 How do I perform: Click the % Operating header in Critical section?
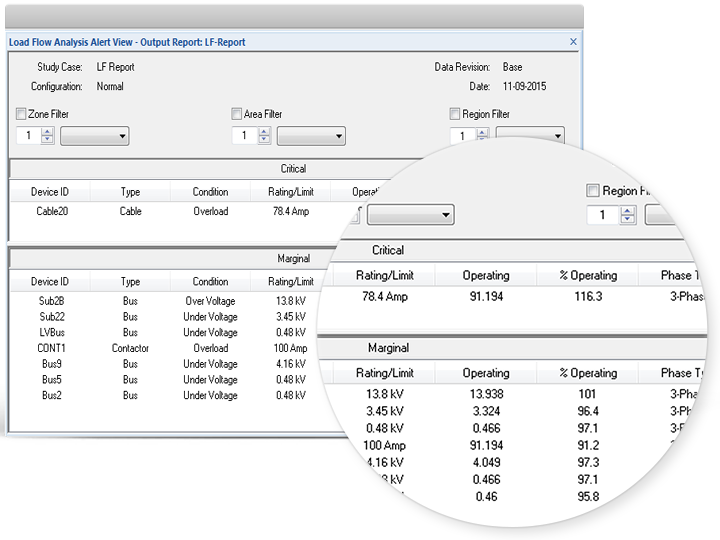tap(587, 275)
